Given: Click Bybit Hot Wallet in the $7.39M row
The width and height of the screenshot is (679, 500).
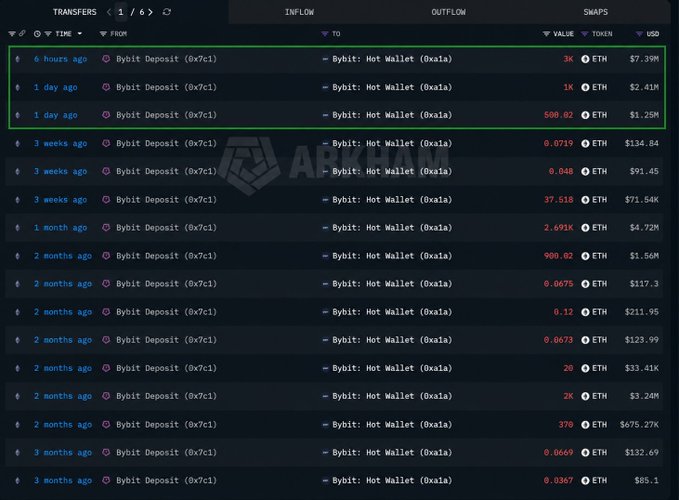Looking at the screenshot, I should [392, 59].
